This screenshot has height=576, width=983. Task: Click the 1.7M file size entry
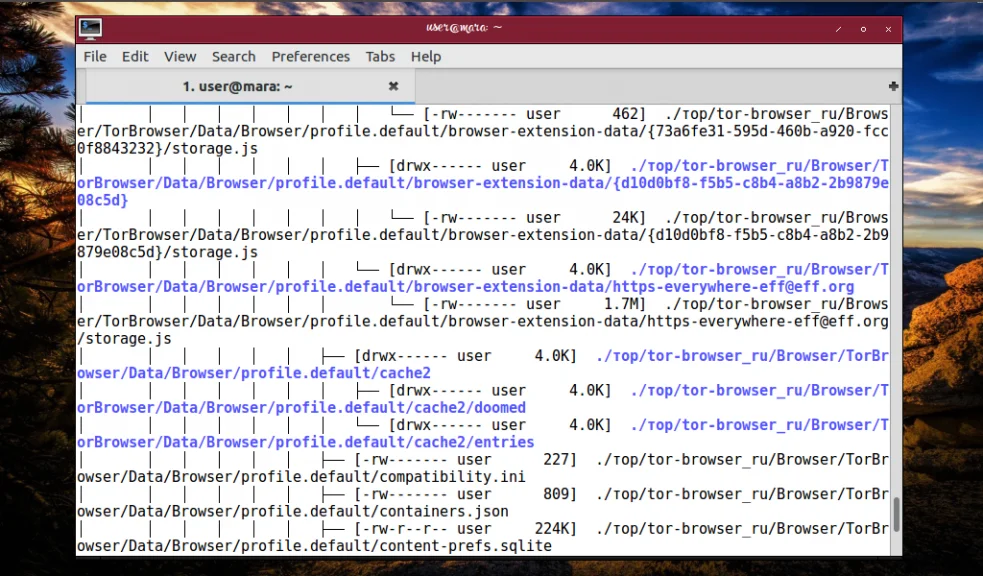(x=624, y=304)
